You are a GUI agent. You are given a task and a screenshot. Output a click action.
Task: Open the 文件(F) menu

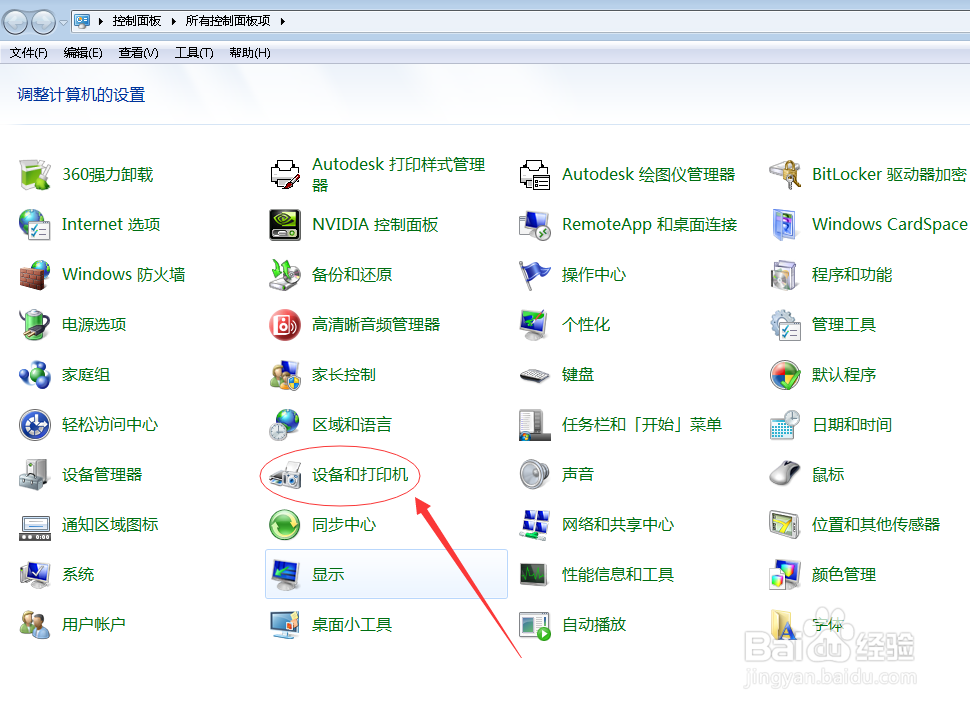28,53
